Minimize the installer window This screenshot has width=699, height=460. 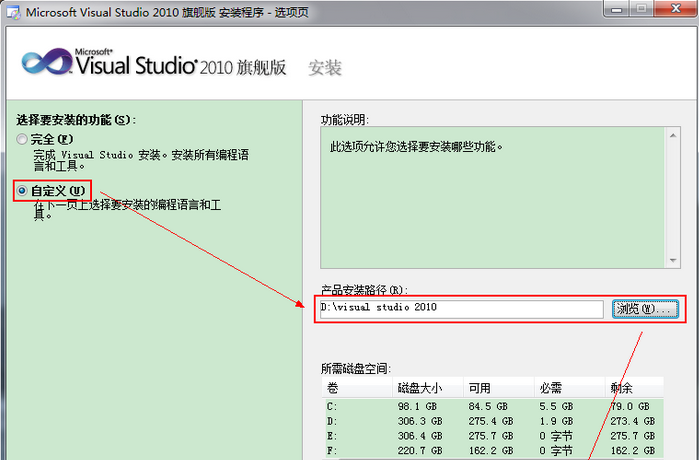617,9
